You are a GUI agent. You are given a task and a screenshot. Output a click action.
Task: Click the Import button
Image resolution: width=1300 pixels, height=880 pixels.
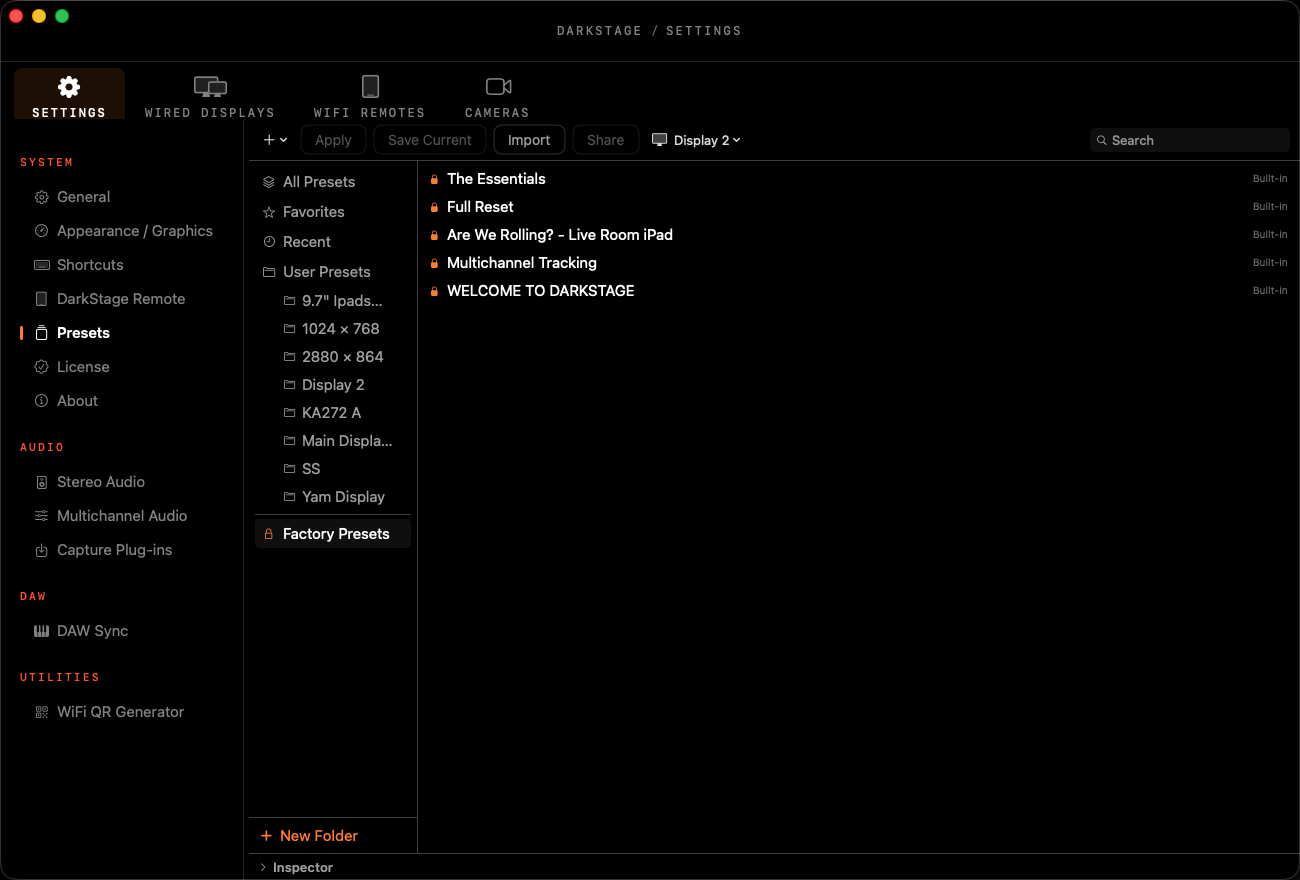click(x=529, y=140)
